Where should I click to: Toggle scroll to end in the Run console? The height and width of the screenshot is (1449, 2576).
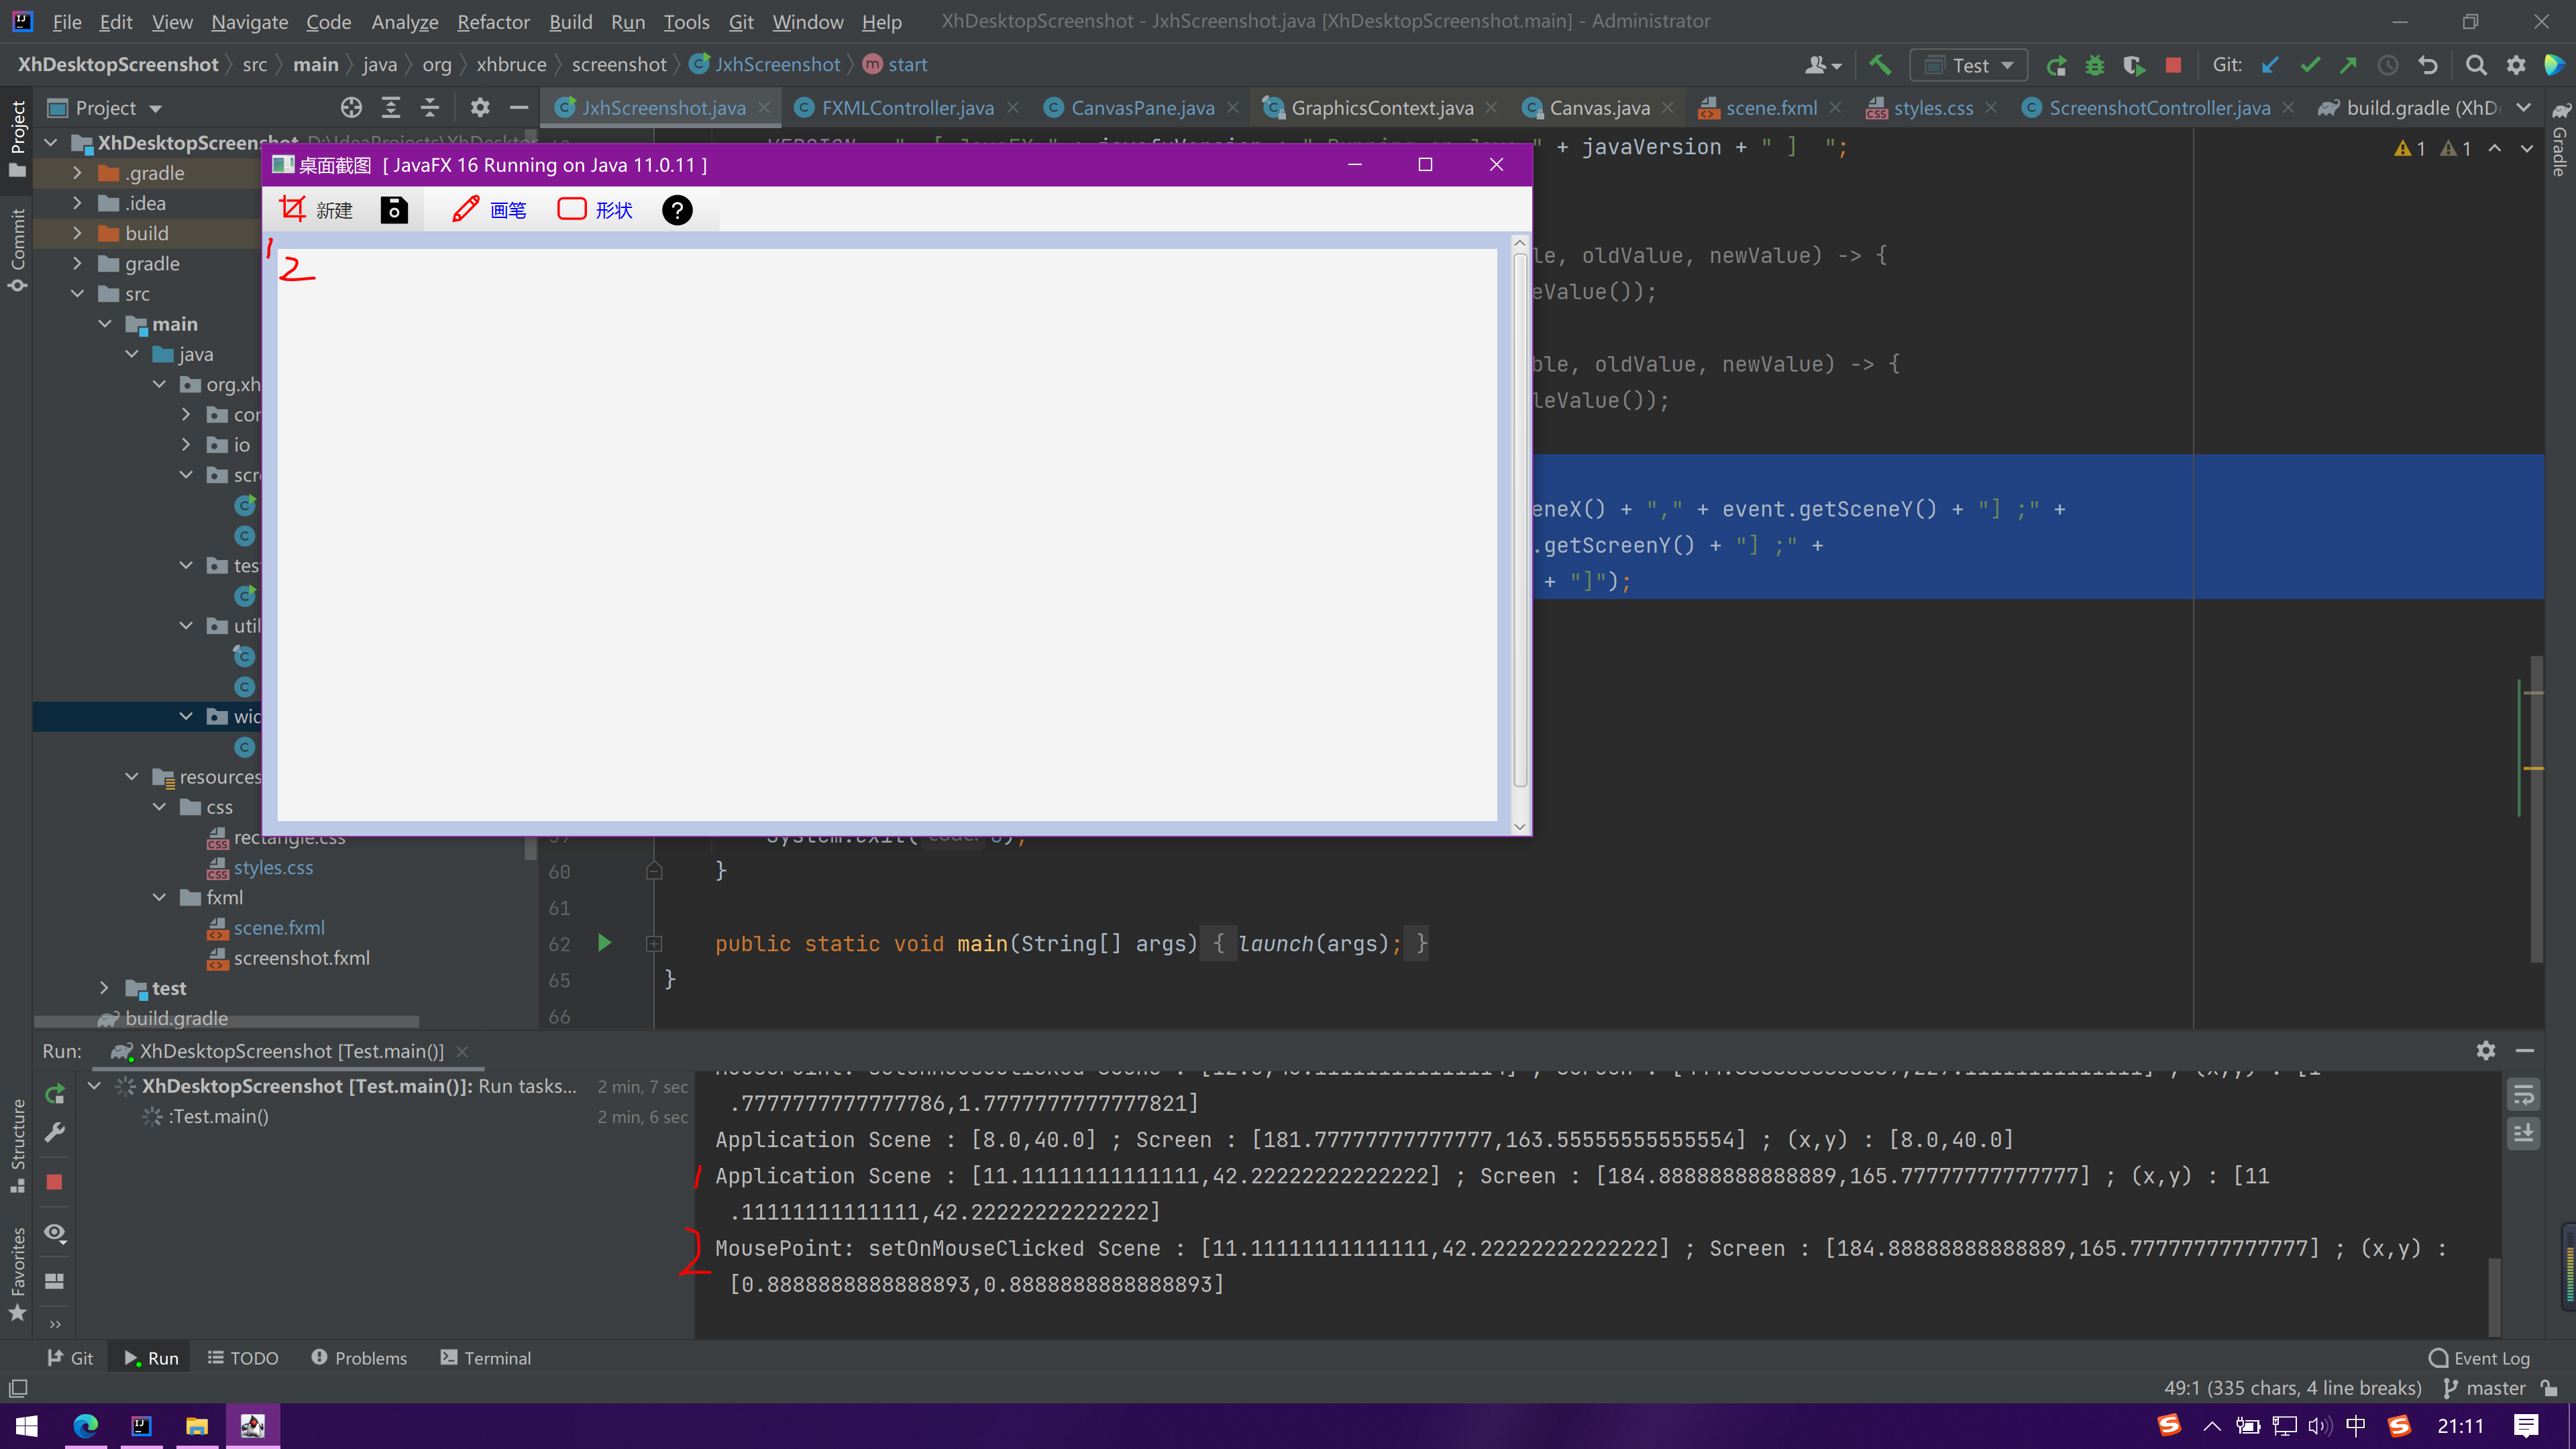click(2523, 1133)
